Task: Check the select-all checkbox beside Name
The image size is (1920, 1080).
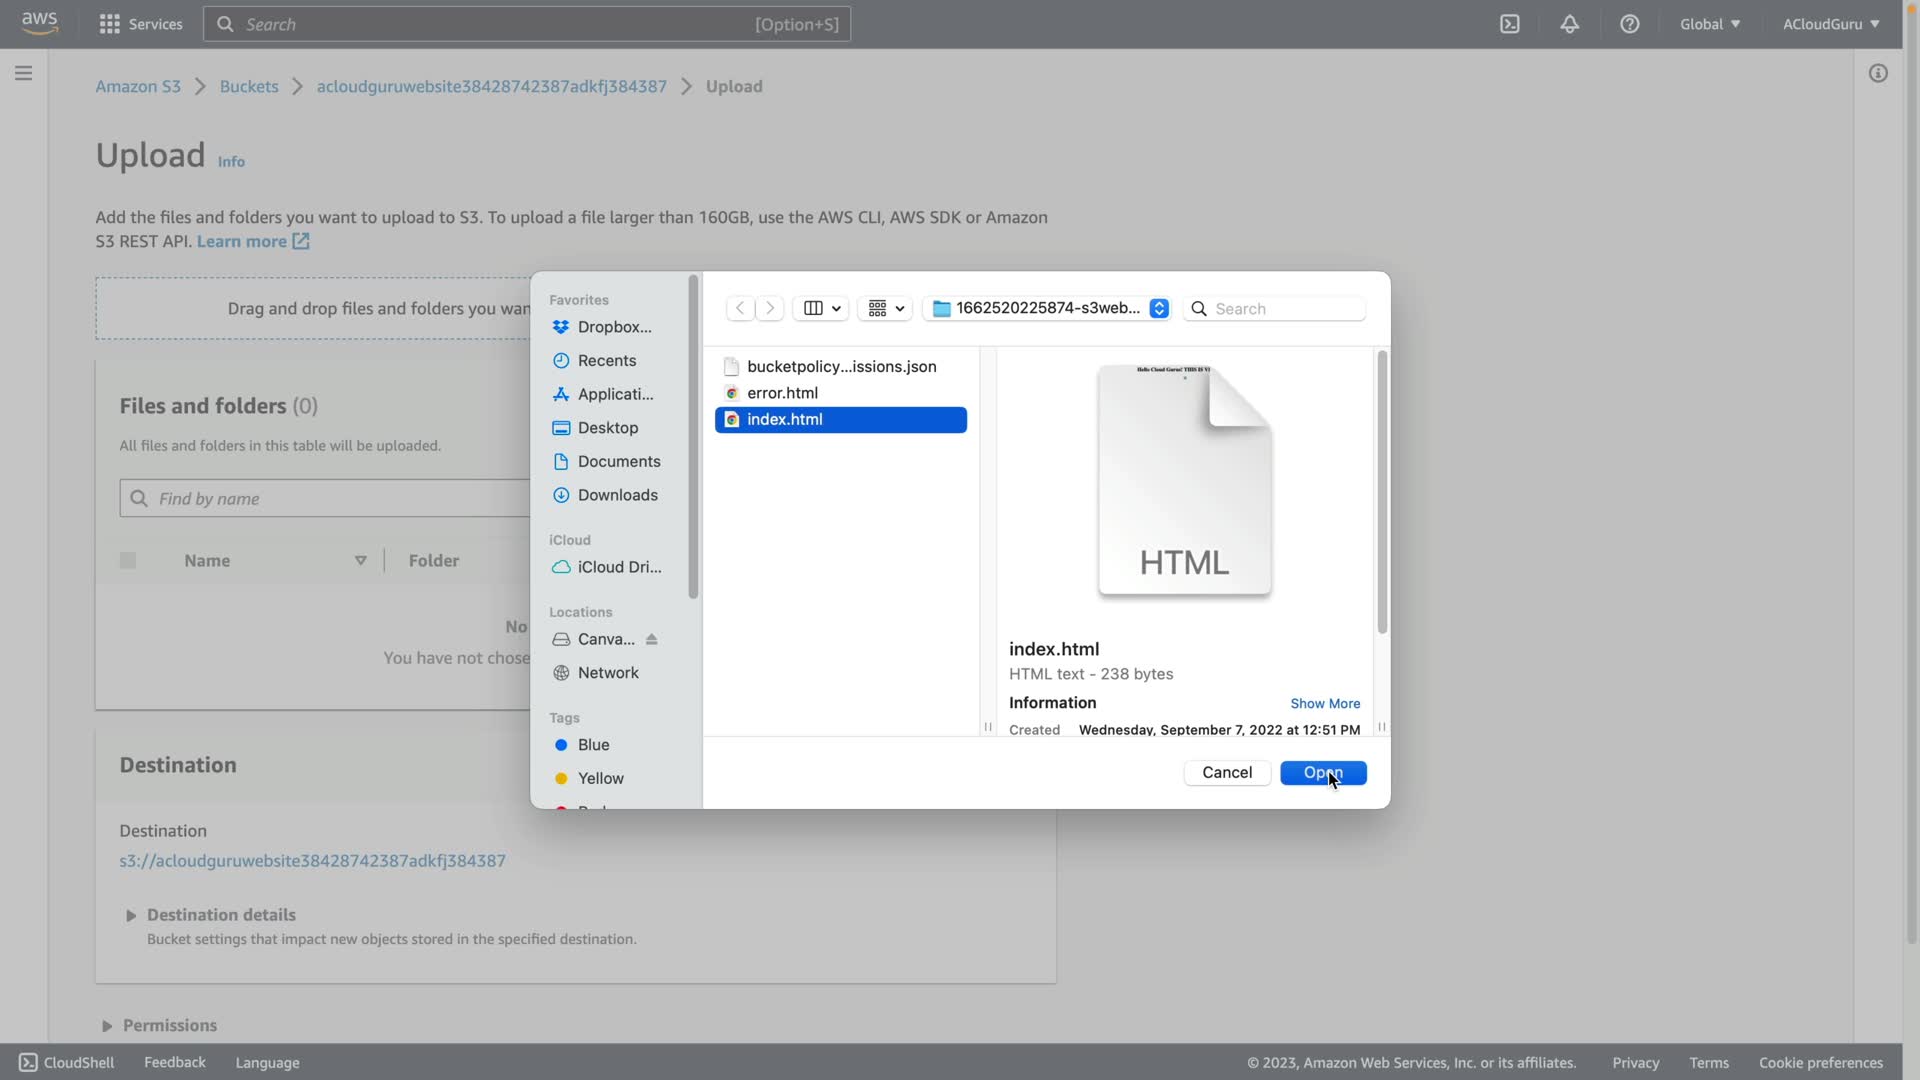Action: coord(128,560)
